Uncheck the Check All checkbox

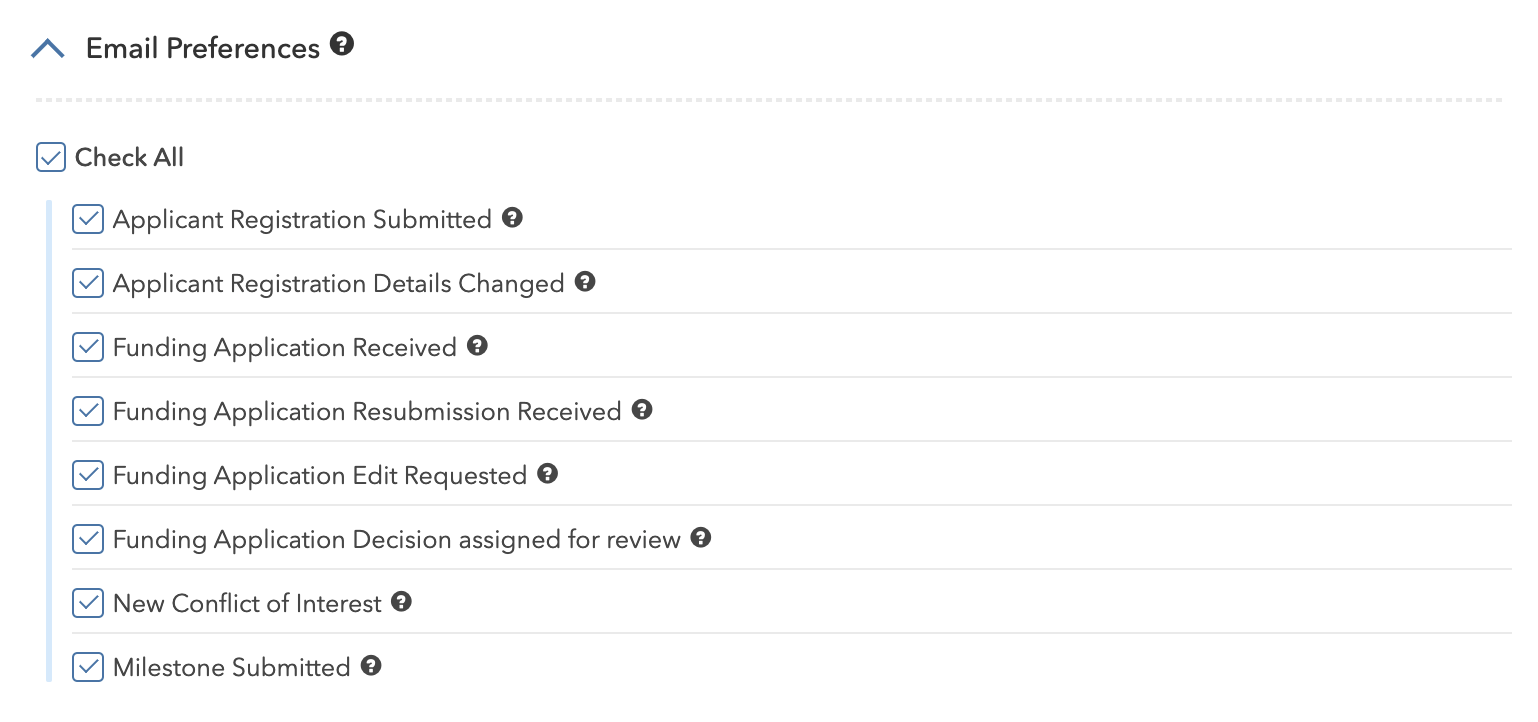pos(51,157)
